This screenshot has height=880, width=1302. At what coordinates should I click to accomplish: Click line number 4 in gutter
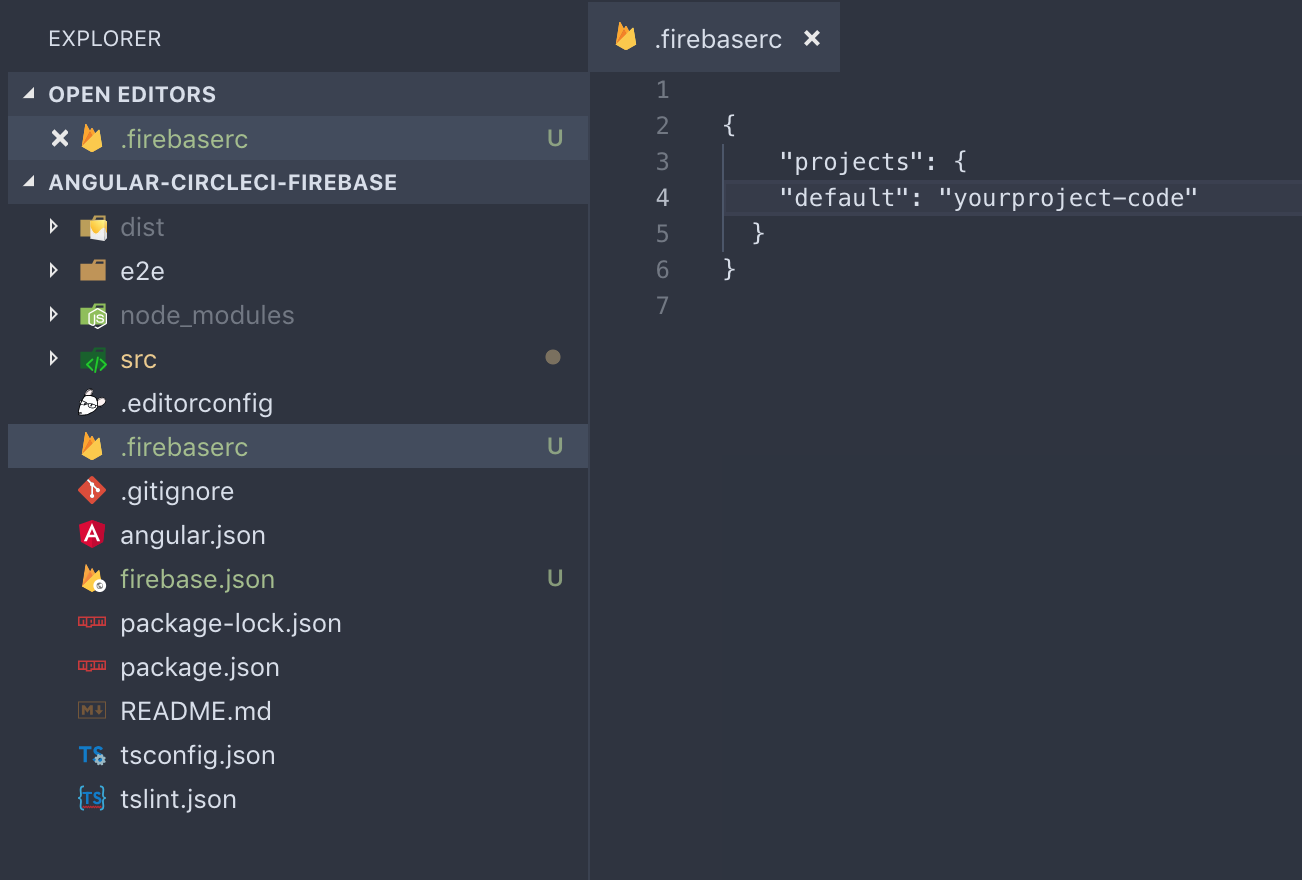tap(662, 197)
